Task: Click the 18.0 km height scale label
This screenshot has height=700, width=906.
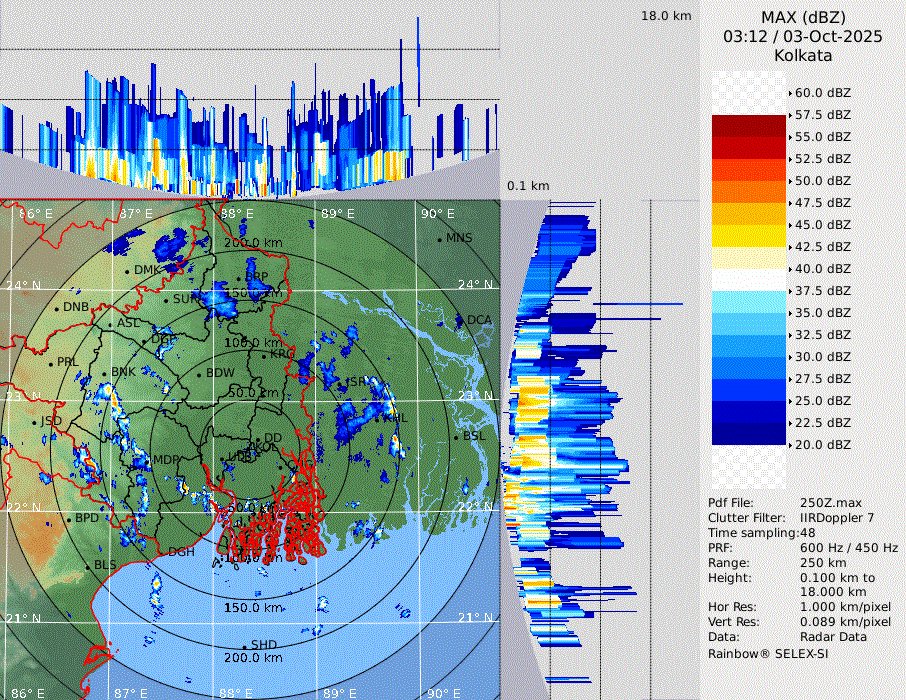Action: click(666, 16)
